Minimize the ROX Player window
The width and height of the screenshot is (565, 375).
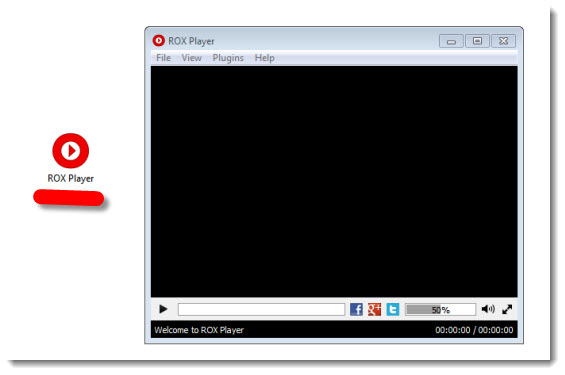tap(451, 41)
